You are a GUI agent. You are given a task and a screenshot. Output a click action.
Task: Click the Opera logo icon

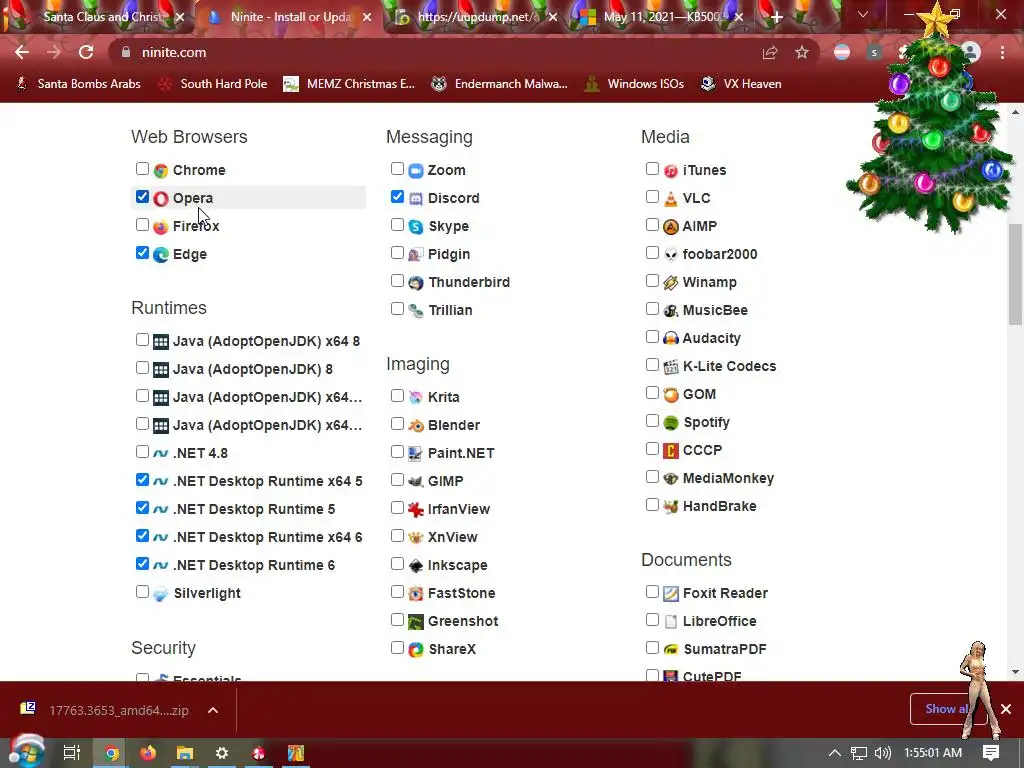tap(161, 199)
